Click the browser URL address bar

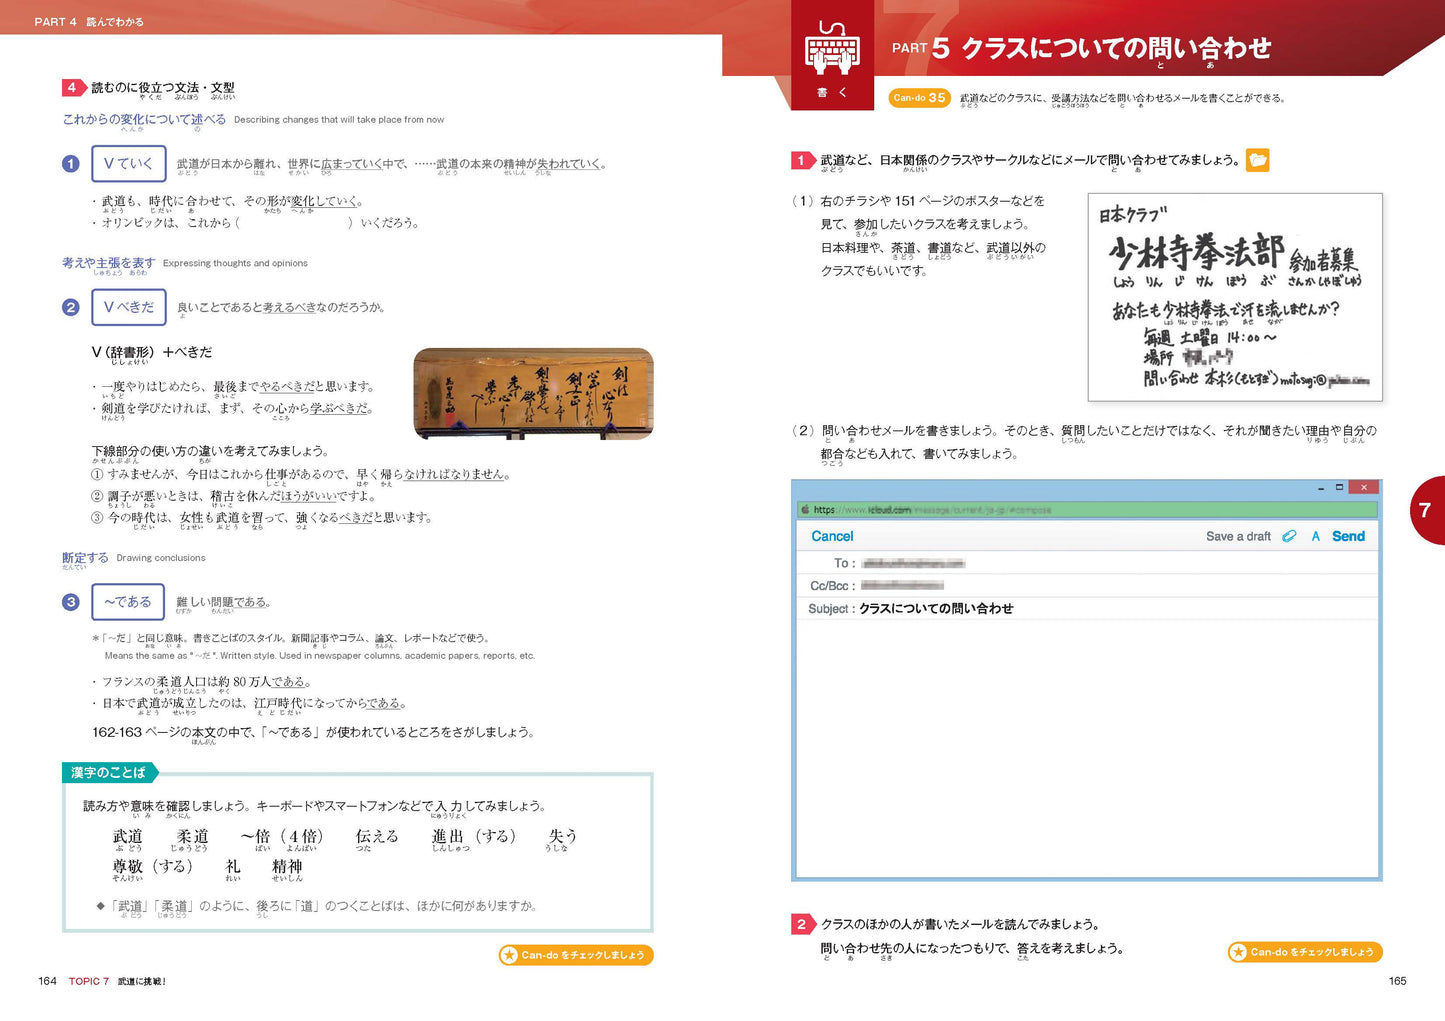1090,510
